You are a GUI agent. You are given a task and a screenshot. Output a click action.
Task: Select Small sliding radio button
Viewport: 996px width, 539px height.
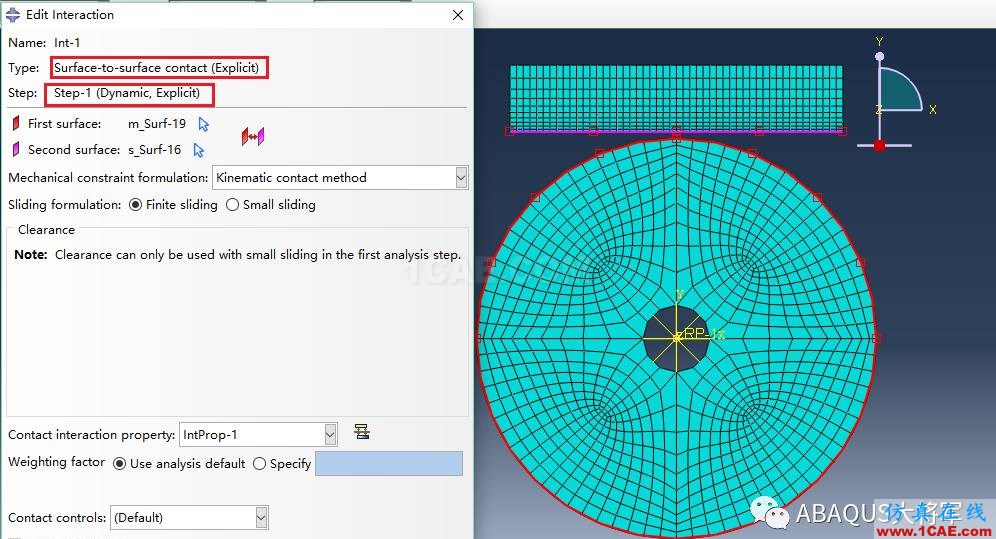click(232, 204)
